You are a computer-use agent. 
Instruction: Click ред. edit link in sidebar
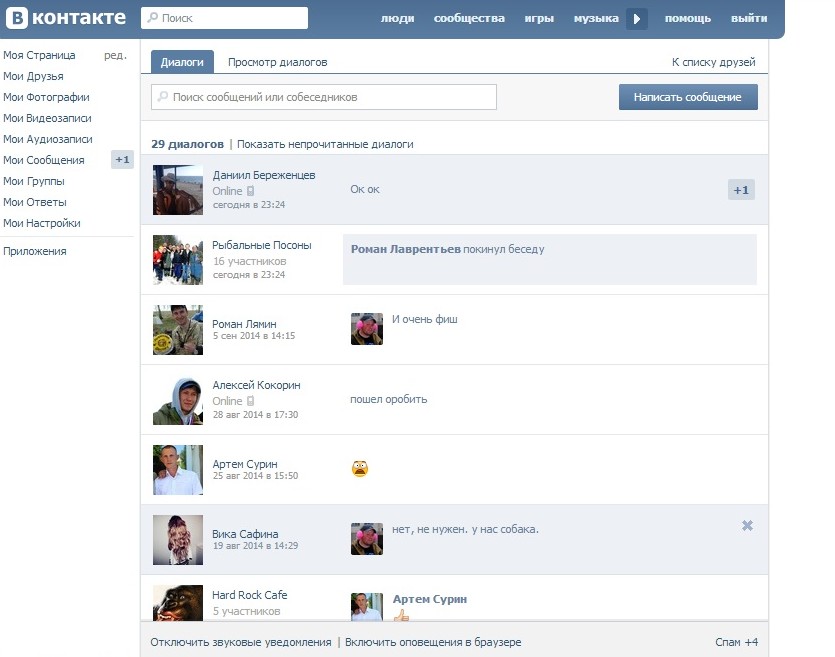(115, 55)
